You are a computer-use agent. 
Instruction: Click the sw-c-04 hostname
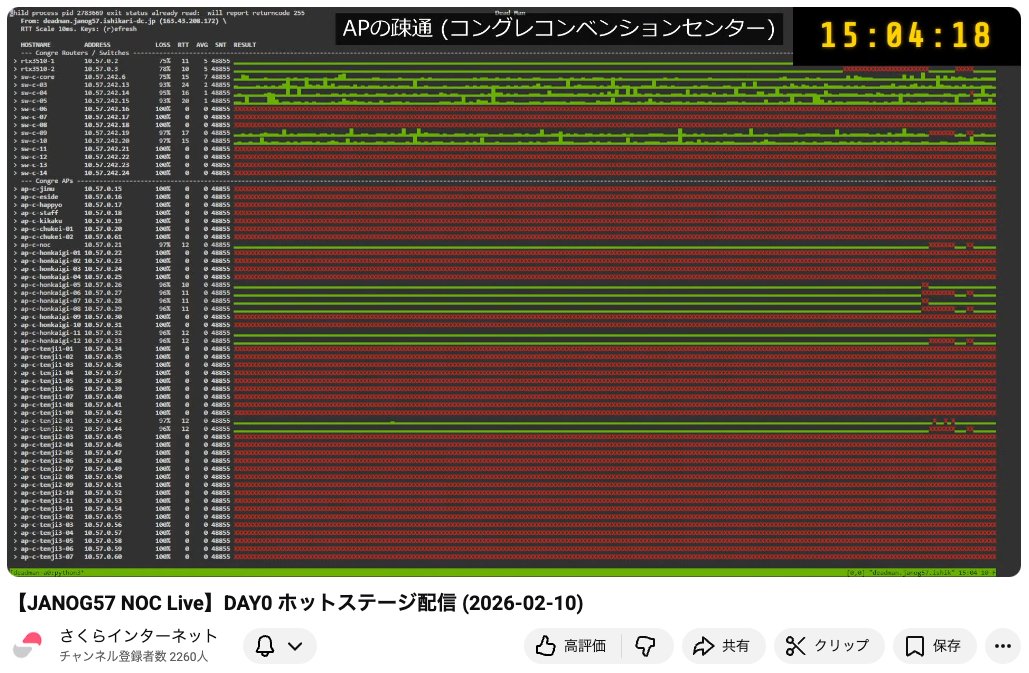pos(33,93)
